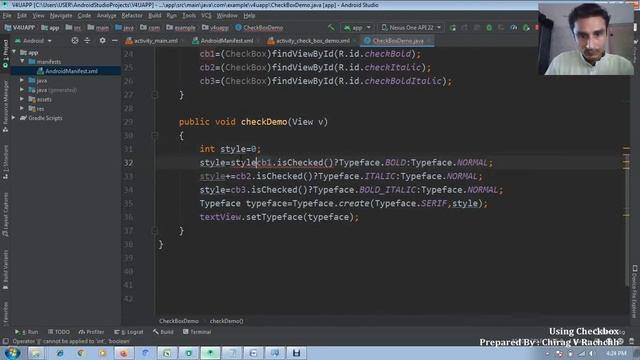640x360 pixels.
Task: Open the Profiler tool window
Action: pyautogui.click(x=91, y=332)
